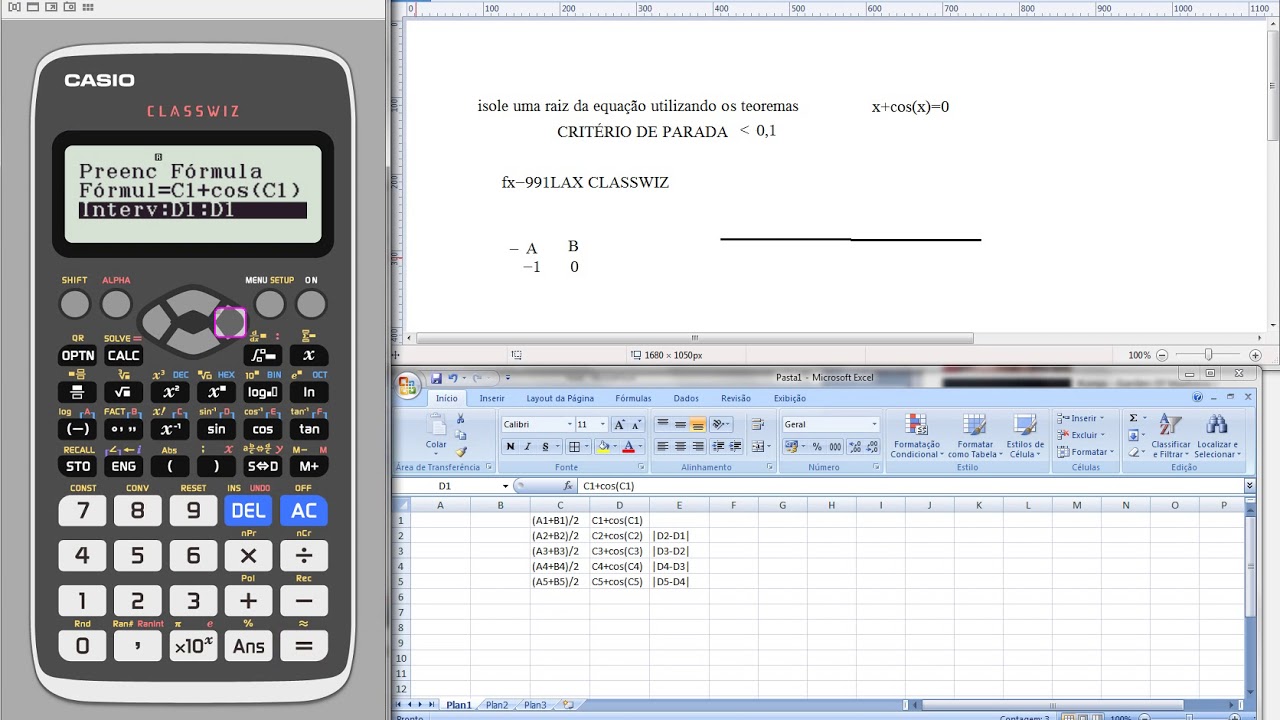
Task: Tap the calculator sin key
Action: (216, 429)
